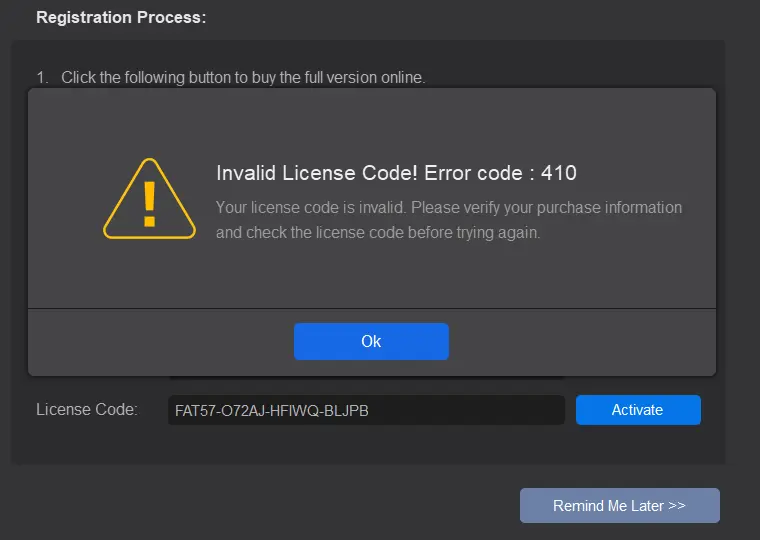Click the License Code: label
Viewport: 760px width, 540px height.
pyautogui.click(x=87, y=410)
